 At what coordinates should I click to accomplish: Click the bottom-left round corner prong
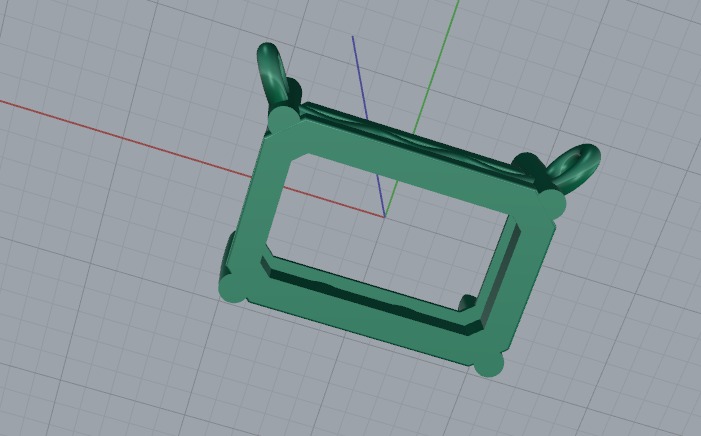point(233,288)
